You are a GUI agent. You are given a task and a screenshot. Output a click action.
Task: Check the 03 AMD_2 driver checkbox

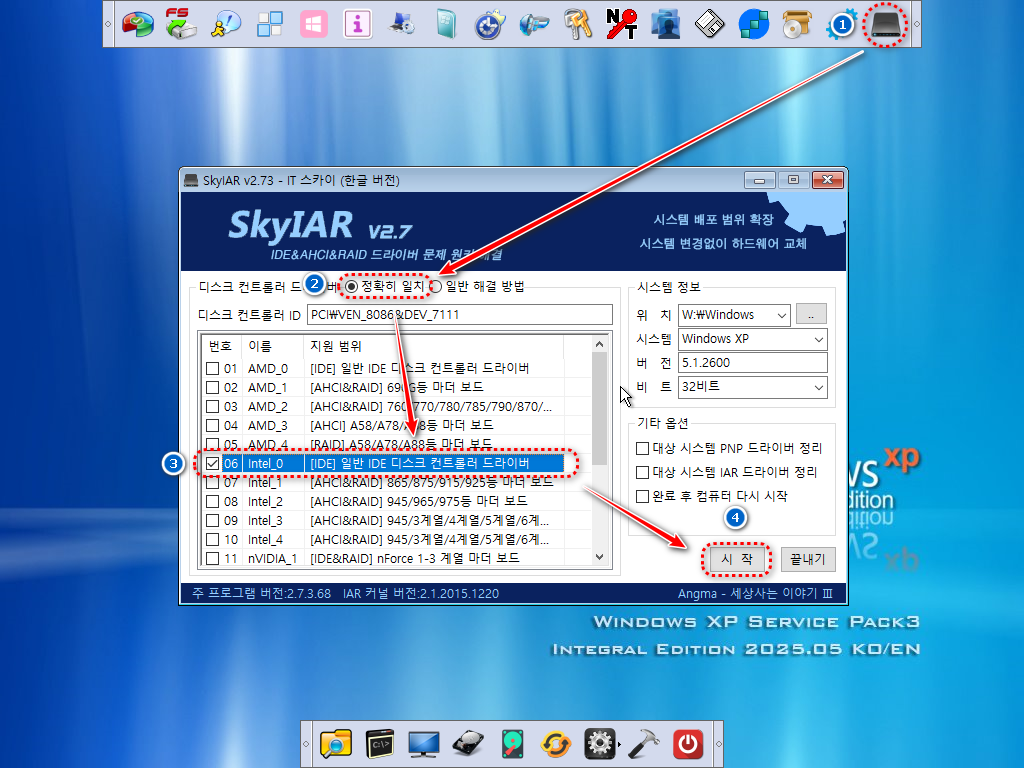(x=212, y=406)
